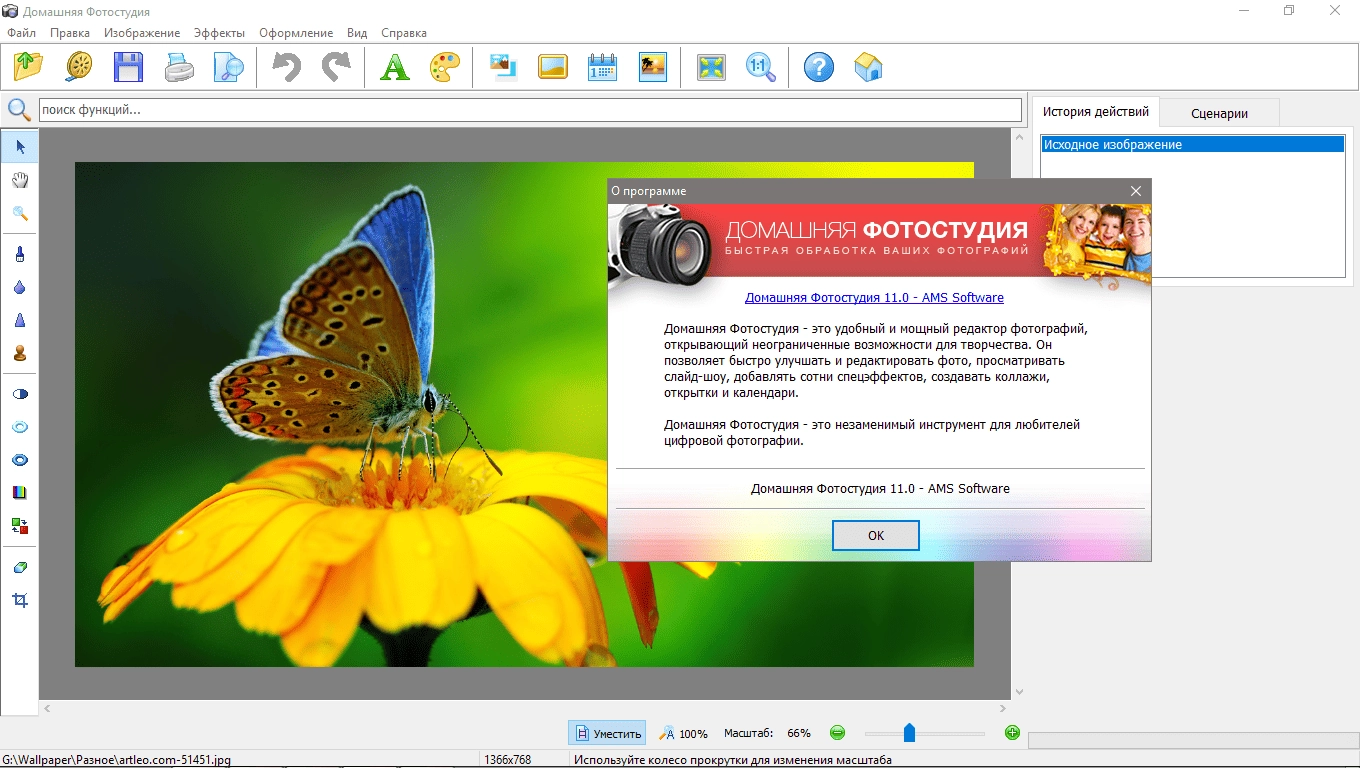
Task: Add text with the green A icon
Action: click(395, 67)
